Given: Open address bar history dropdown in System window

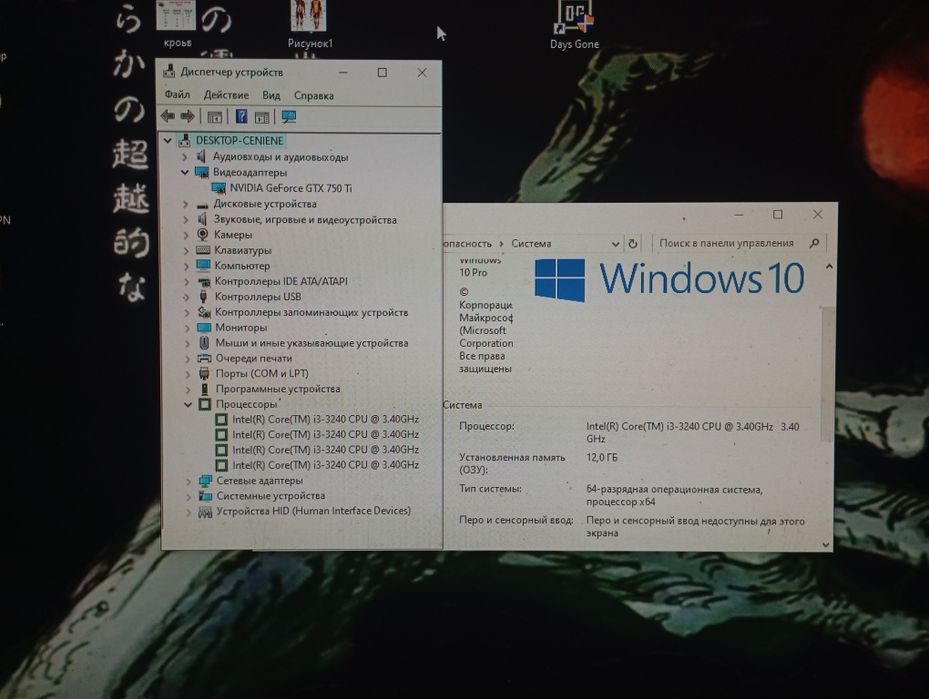Looking at the screenshot, I should click(x=616, y=244).
